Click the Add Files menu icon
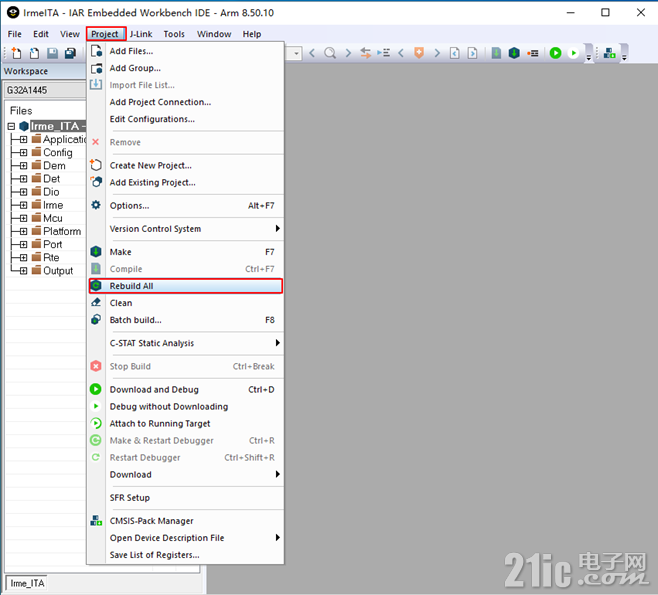658x595 pixels. (96, 51)
